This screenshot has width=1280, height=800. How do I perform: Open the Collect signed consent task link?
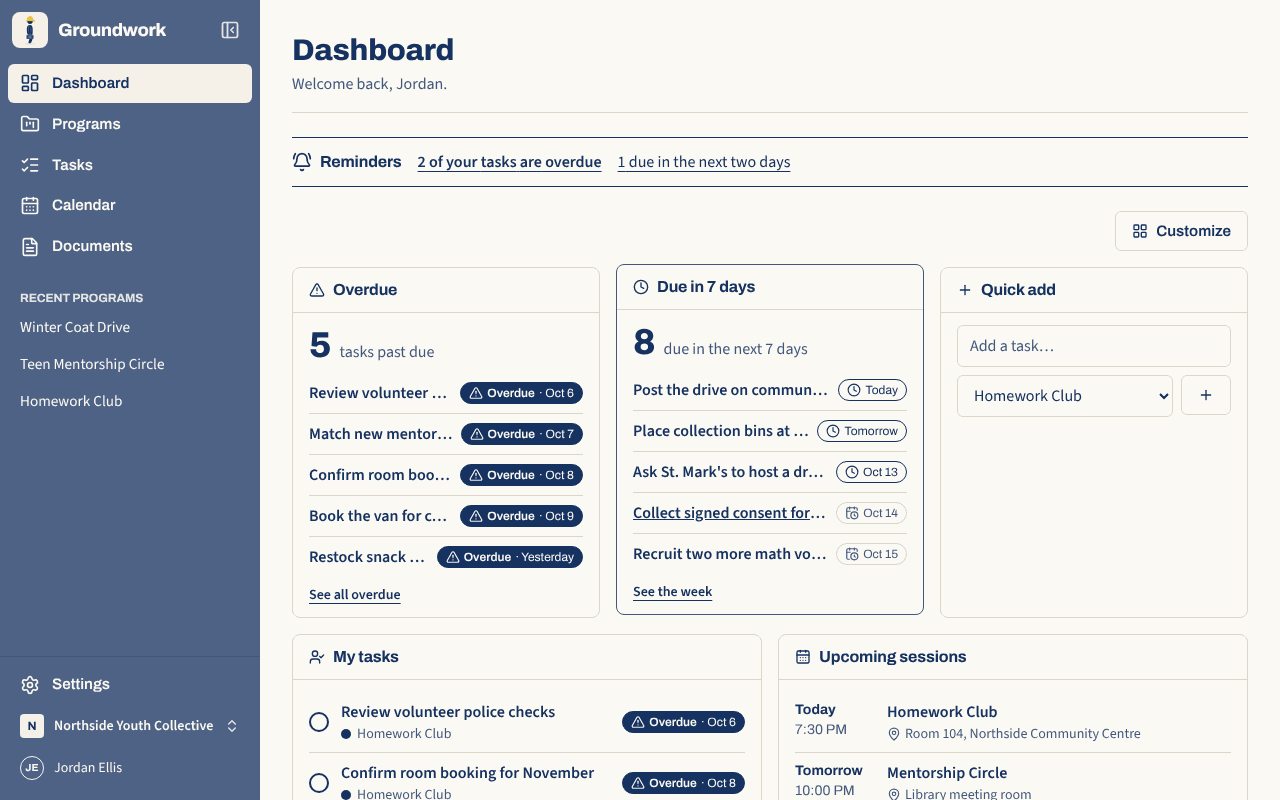(x=729, y=513)
